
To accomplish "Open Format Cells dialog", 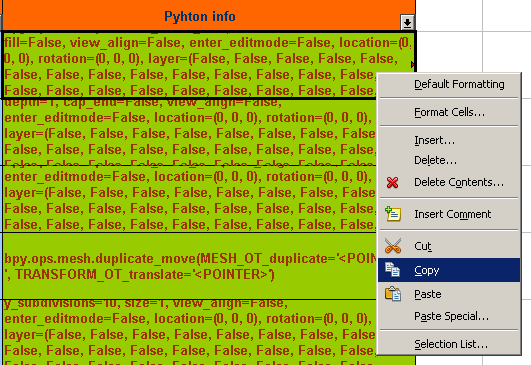I will coord(449,112).
